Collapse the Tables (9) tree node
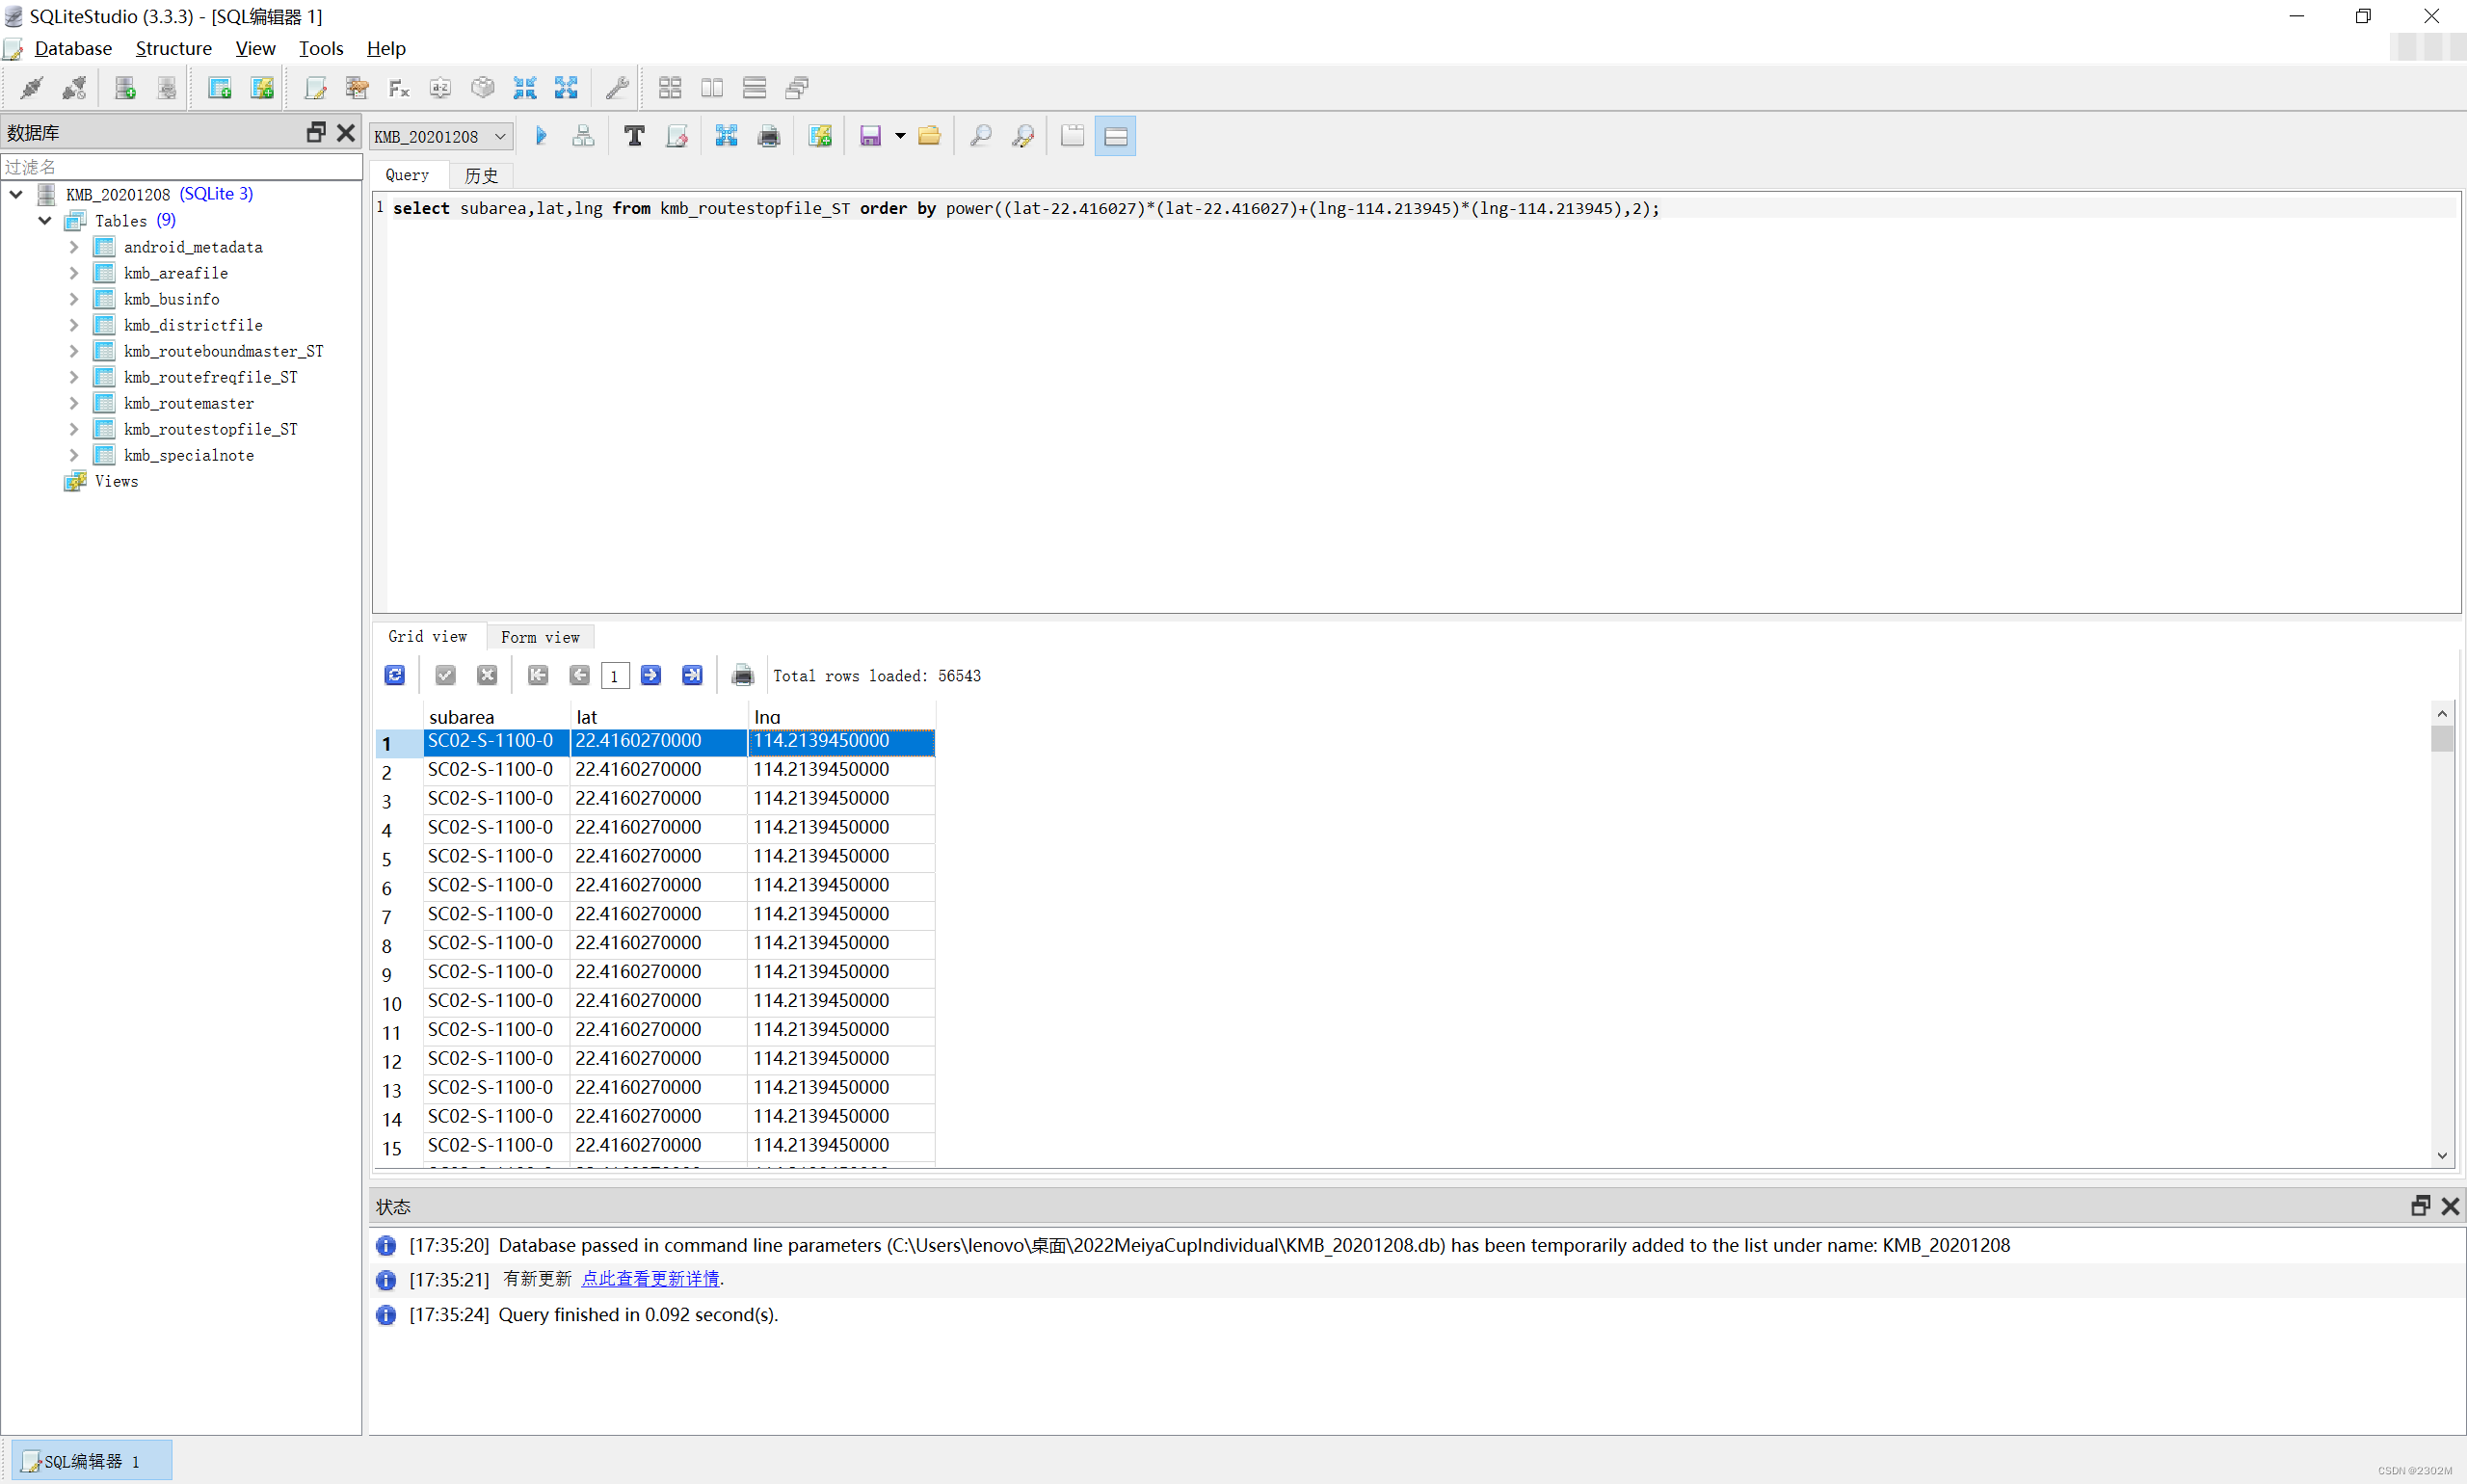Image resolution: width=2467 pixels, height=1484 pixels. tap(45, 220)
